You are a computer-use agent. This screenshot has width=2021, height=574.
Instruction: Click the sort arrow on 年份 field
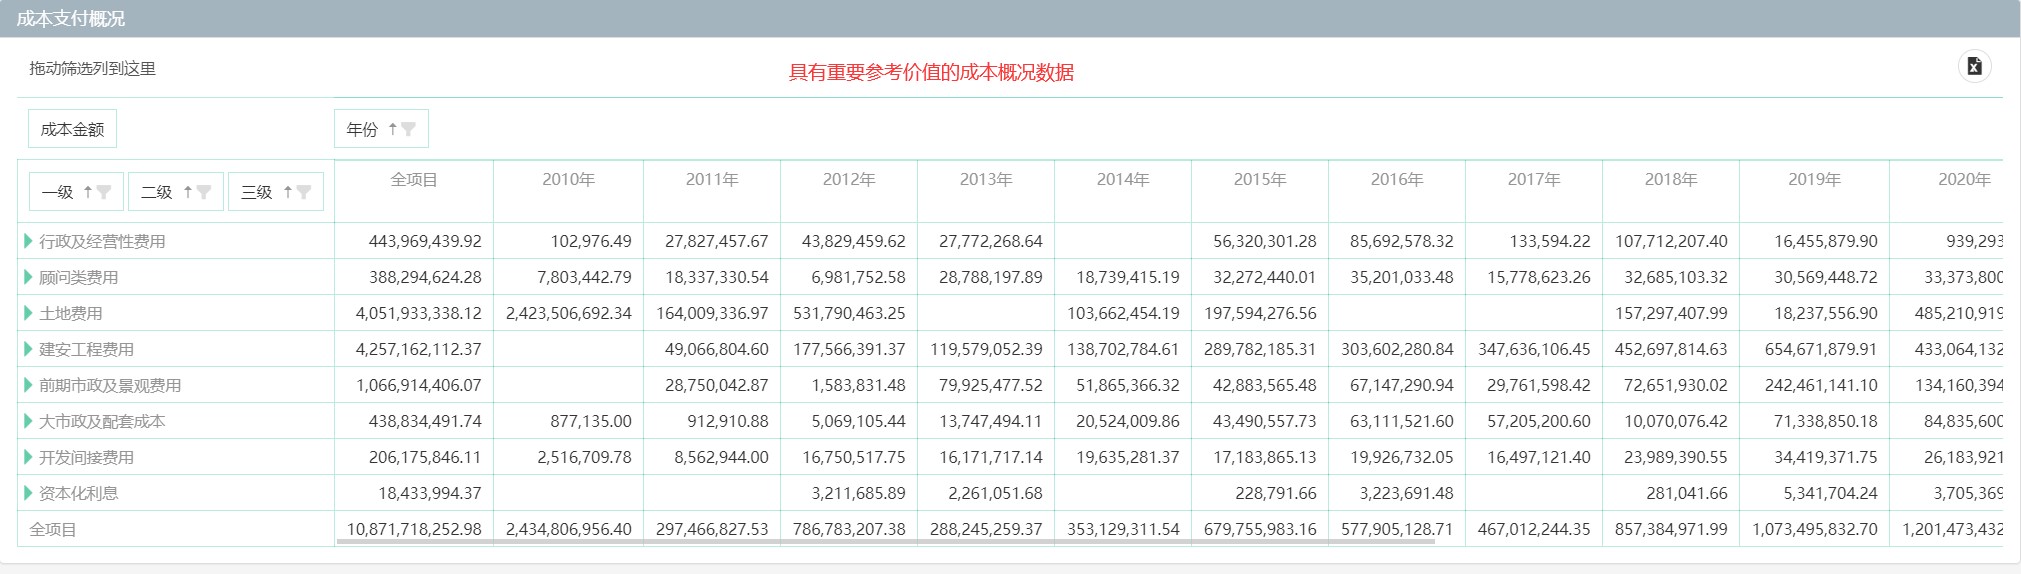tap(392, 129)
